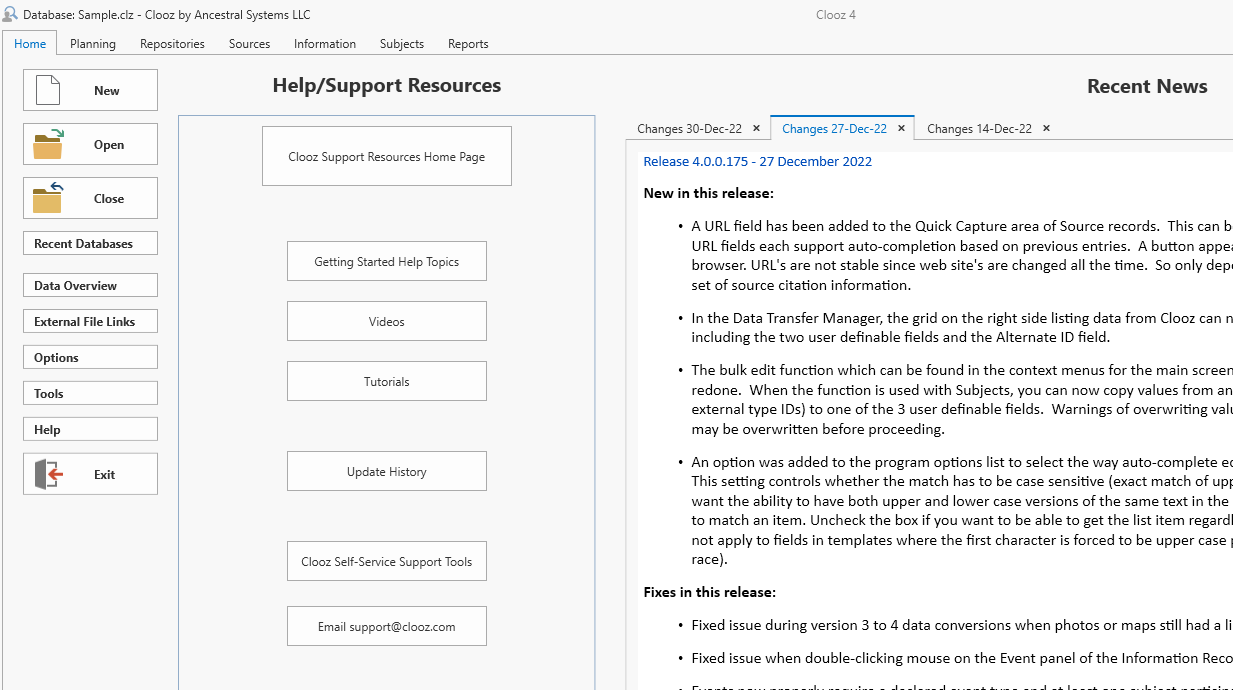Open the Sources ribbon tab
Screen dimensions: 1233x690
click(249, 44)
